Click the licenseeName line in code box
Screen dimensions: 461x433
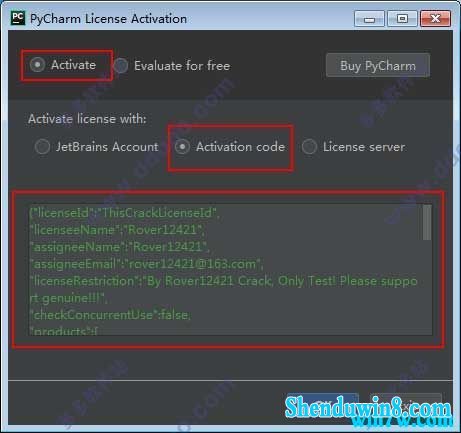tap(117, 230)
